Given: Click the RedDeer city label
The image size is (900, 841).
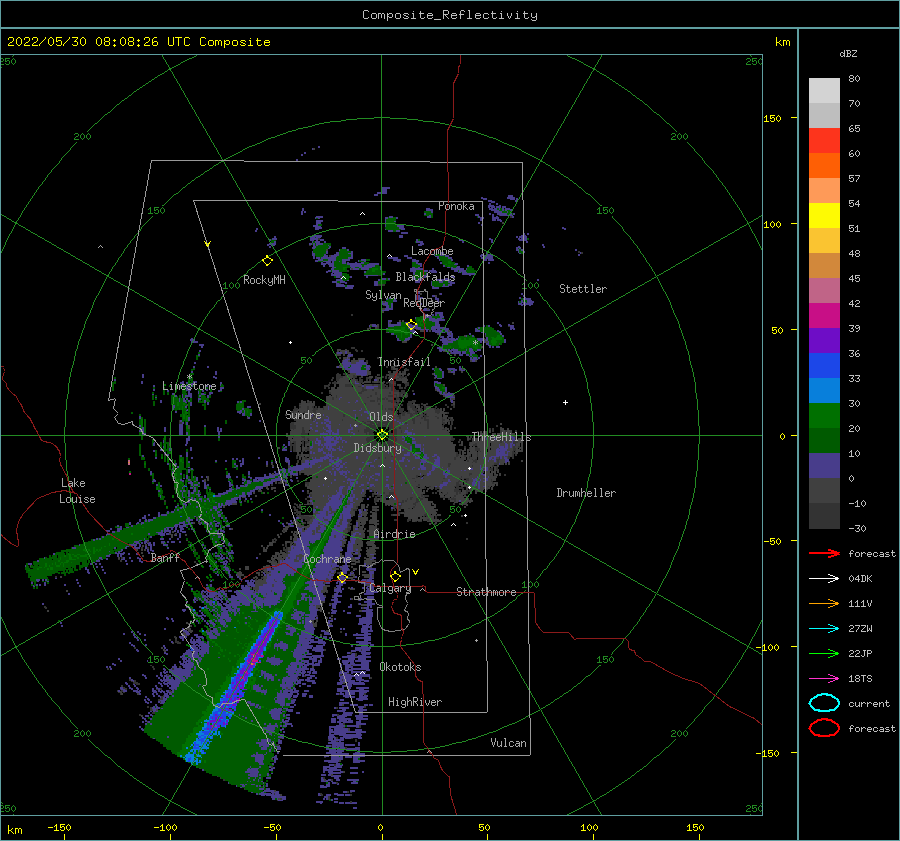Looking at the screenshot, I should (x=424, y=303).
